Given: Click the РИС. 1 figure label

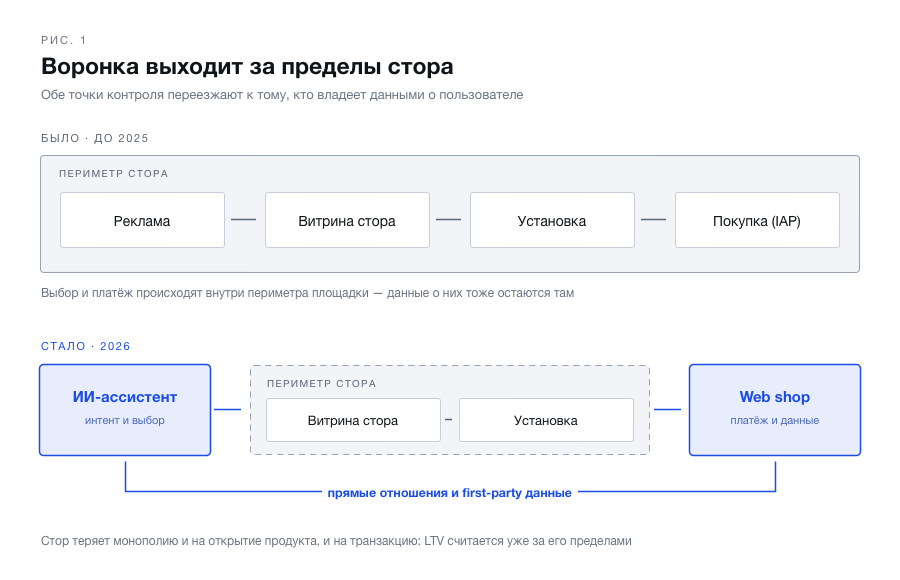Looking at the screenshot, I should click(x=64, y=40).
